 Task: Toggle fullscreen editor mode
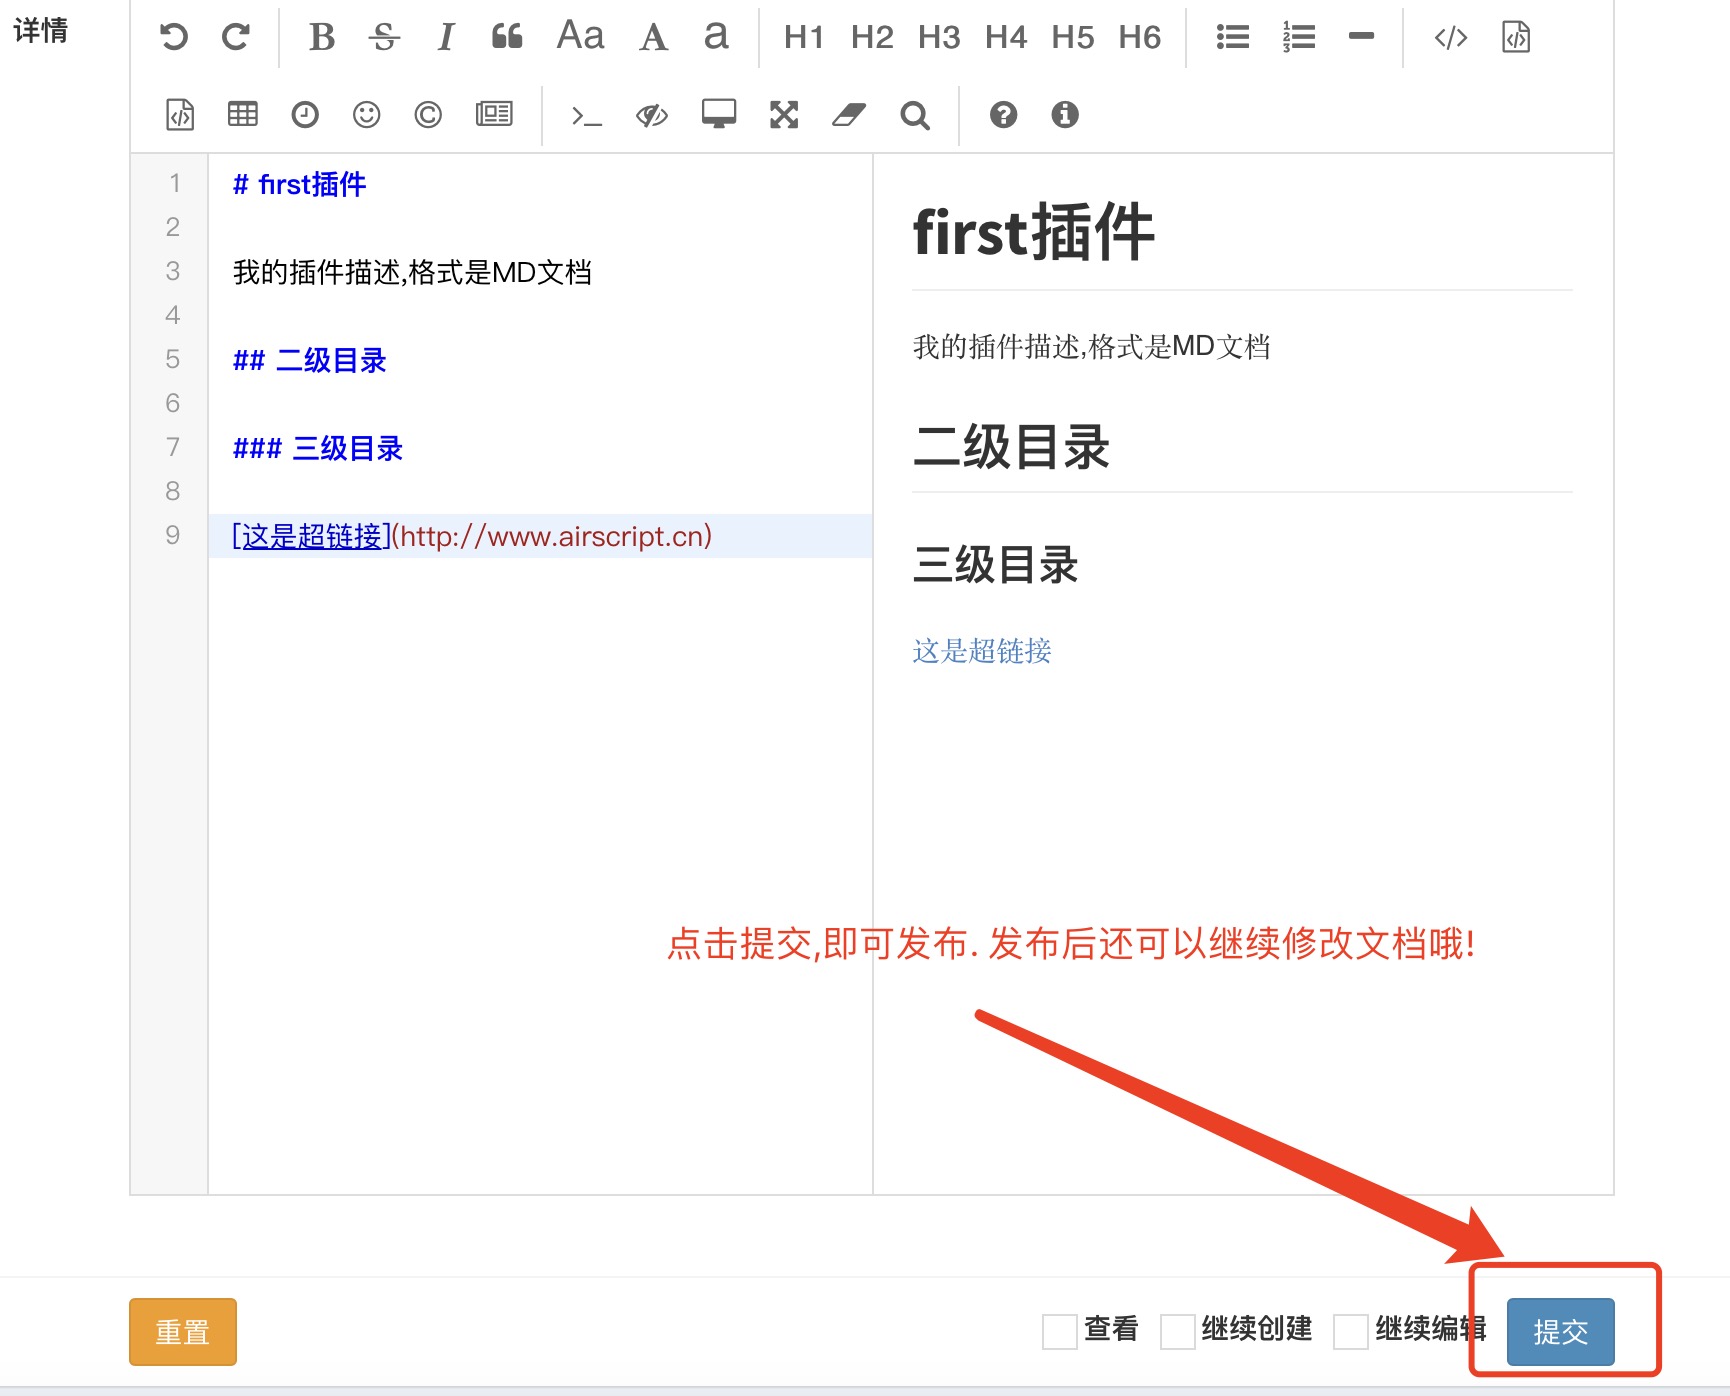pyautogui.click(x=784, y=115)
